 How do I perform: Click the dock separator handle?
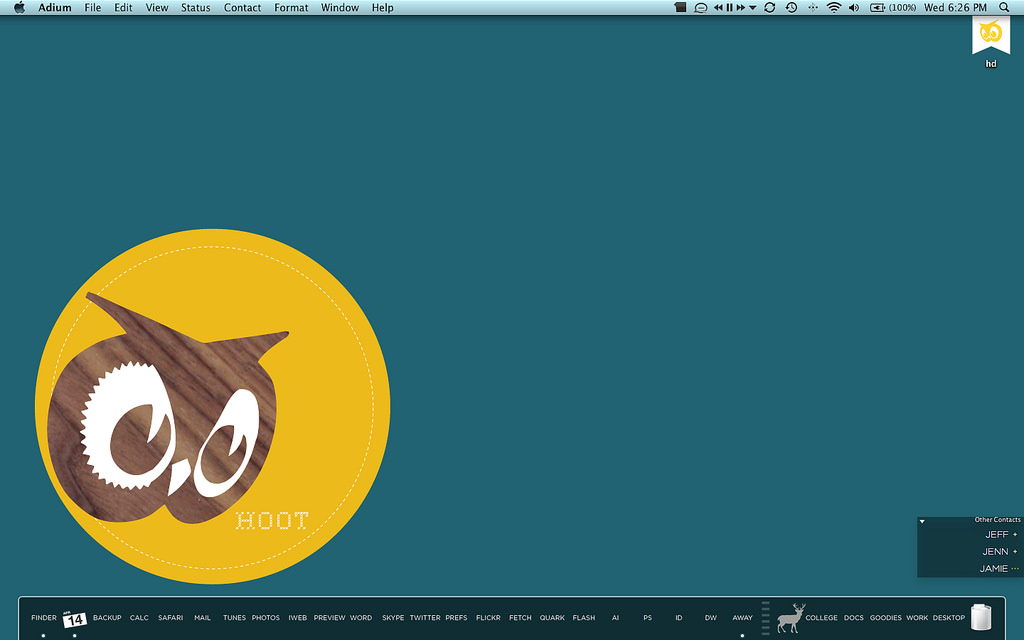(765, 618)
